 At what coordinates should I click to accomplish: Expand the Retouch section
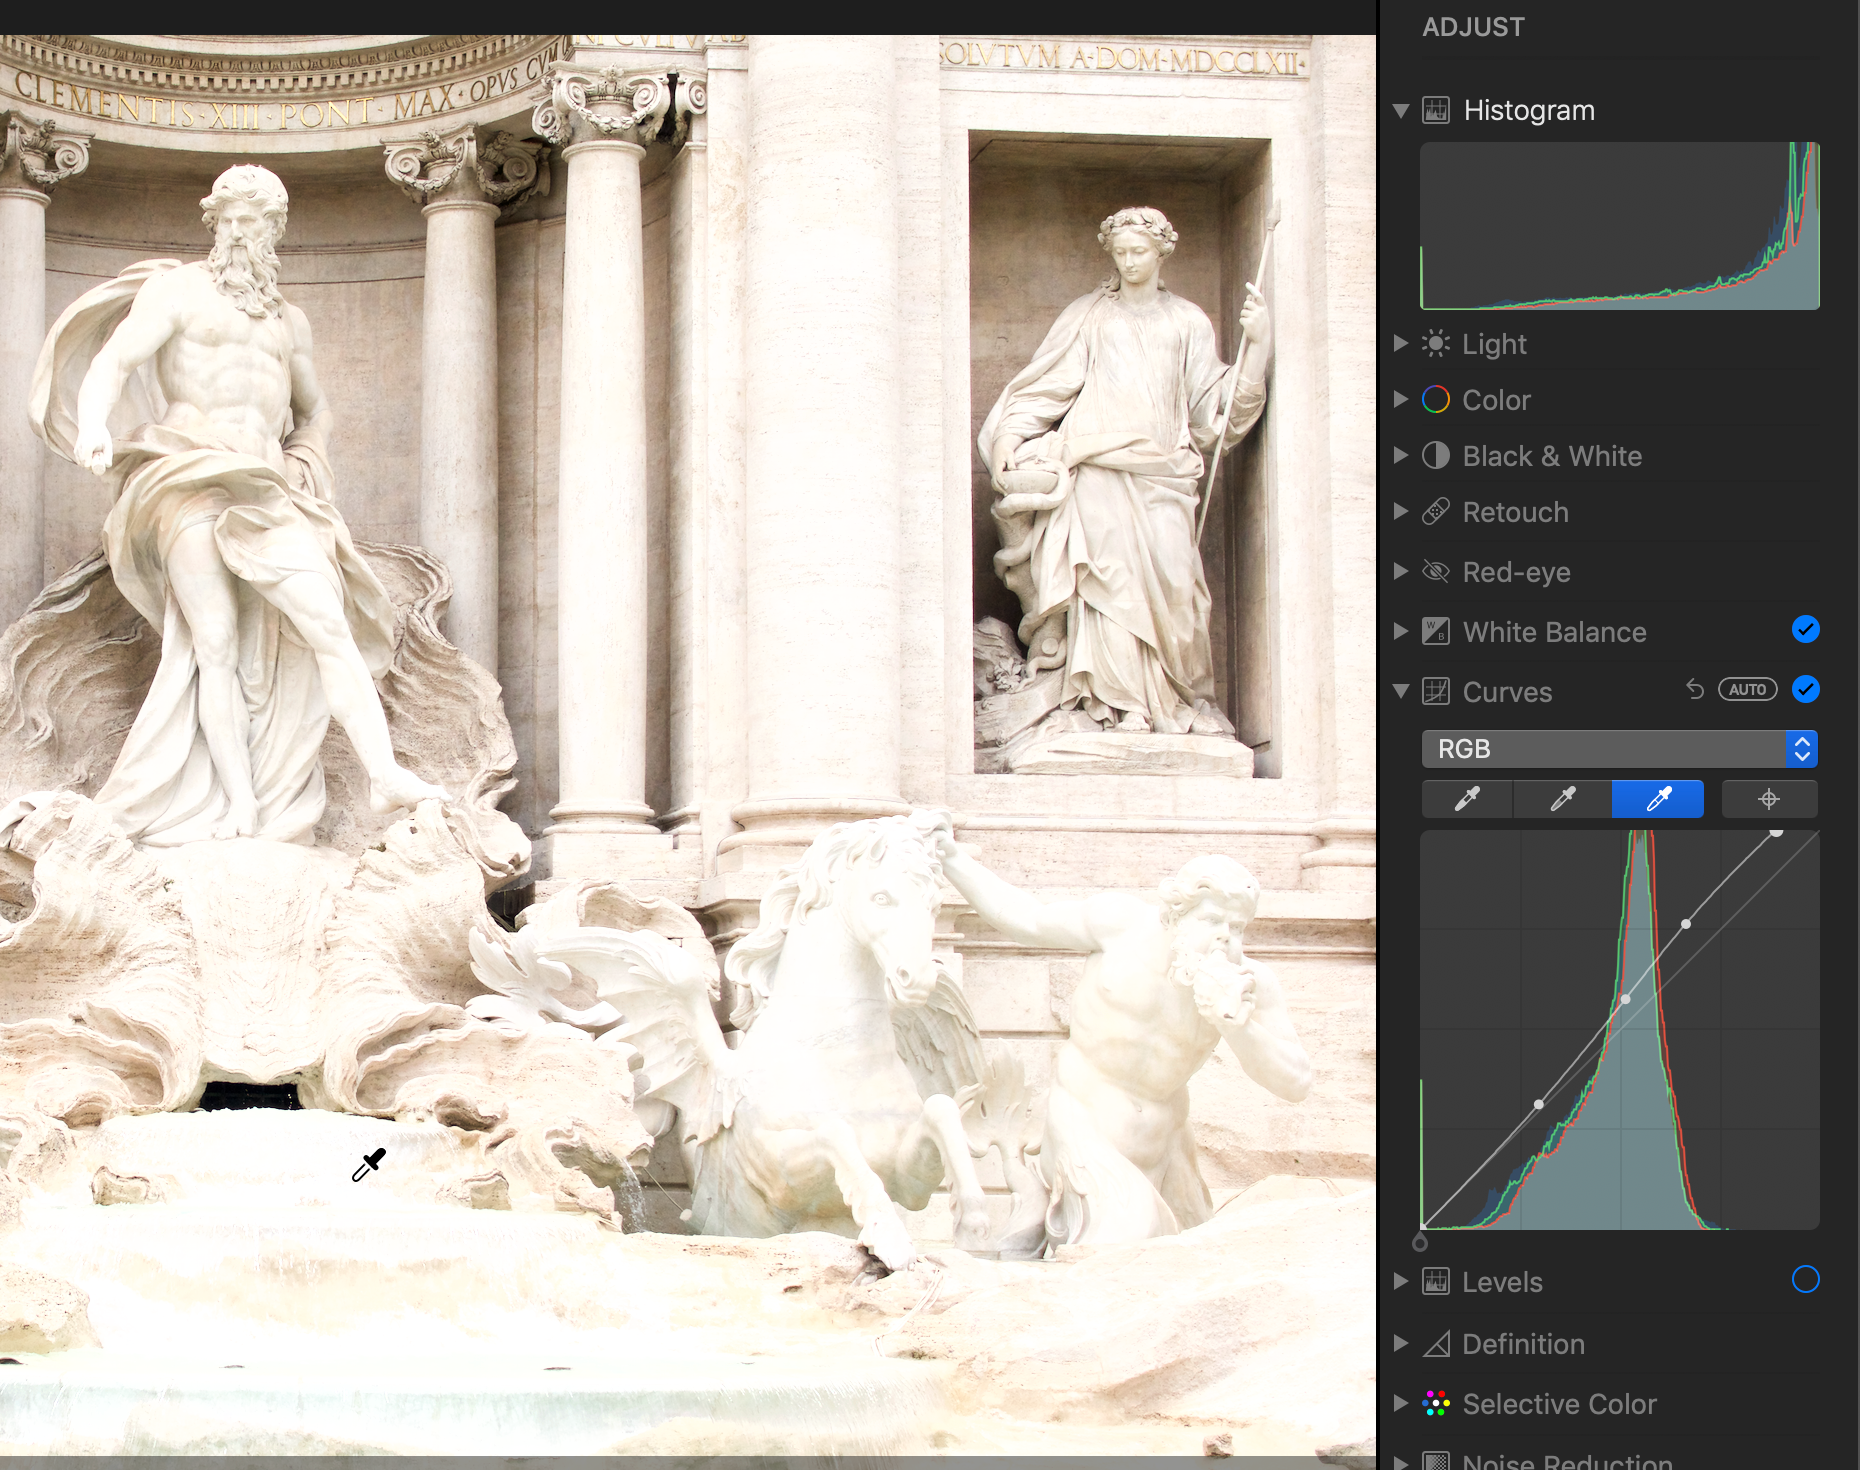point(1401,511)
